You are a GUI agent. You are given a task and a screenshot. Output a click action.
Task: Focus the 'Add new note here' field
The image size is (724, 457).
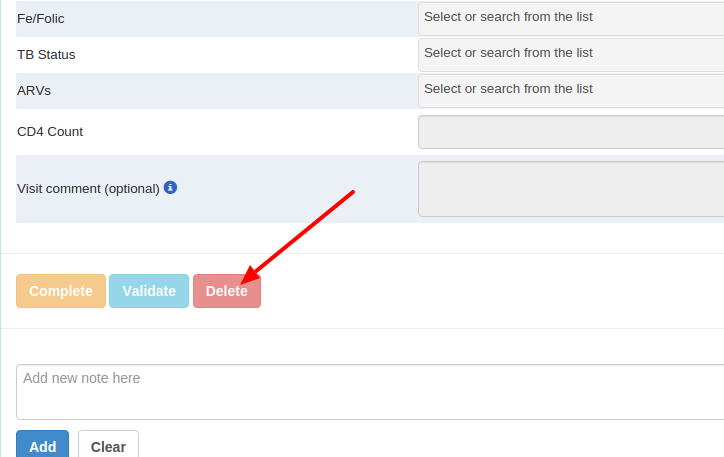(x=370, y=391)
